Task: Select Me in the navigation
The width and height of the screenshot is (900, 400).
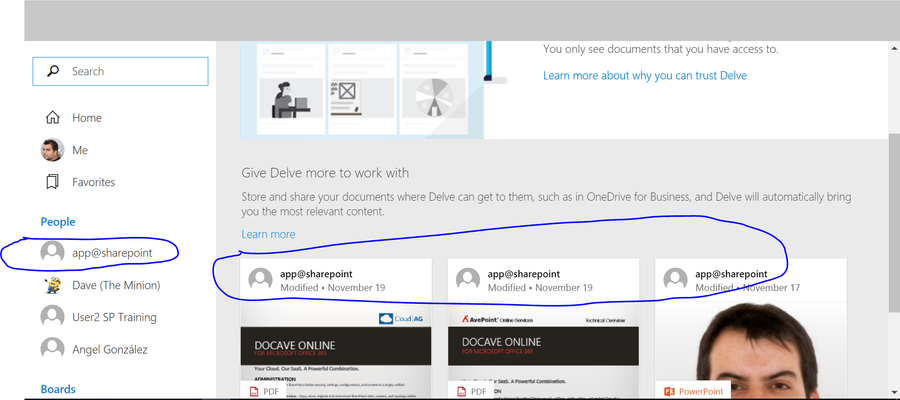Action: (80, 150)
